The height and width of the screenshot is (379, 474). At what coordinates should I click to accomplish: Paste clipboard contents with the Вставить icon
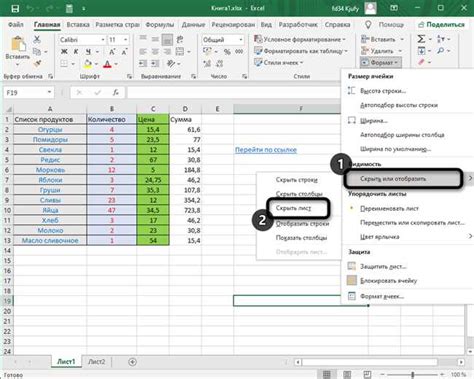click(x=18, y=45)
